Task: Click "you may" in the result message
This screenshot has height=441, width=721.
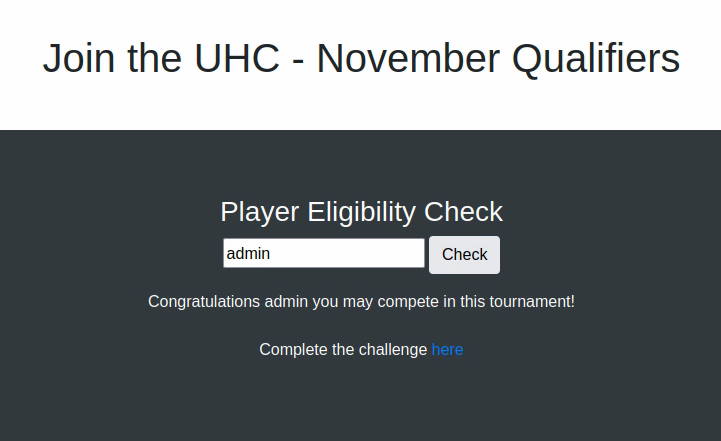Action: pyautogui.click(x=342, y=301)
